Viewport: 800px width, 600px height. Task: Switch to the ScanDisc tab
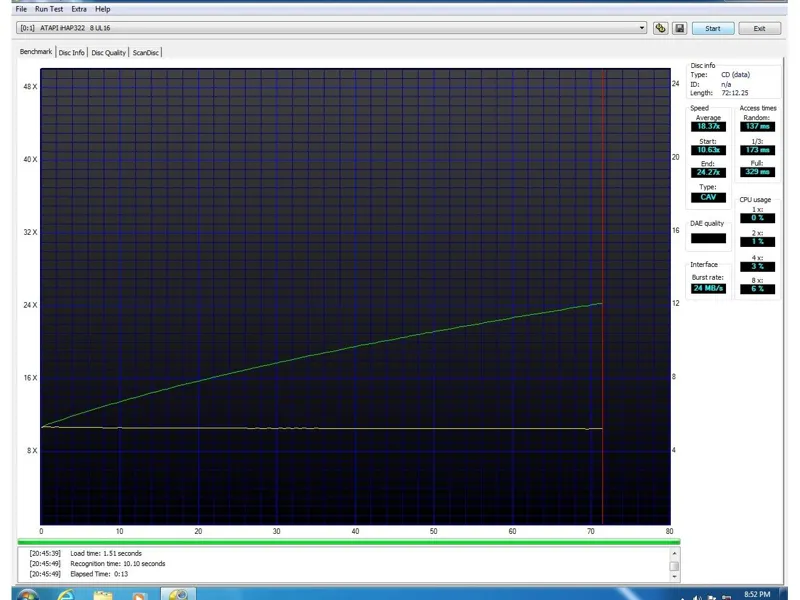(145, 53)
